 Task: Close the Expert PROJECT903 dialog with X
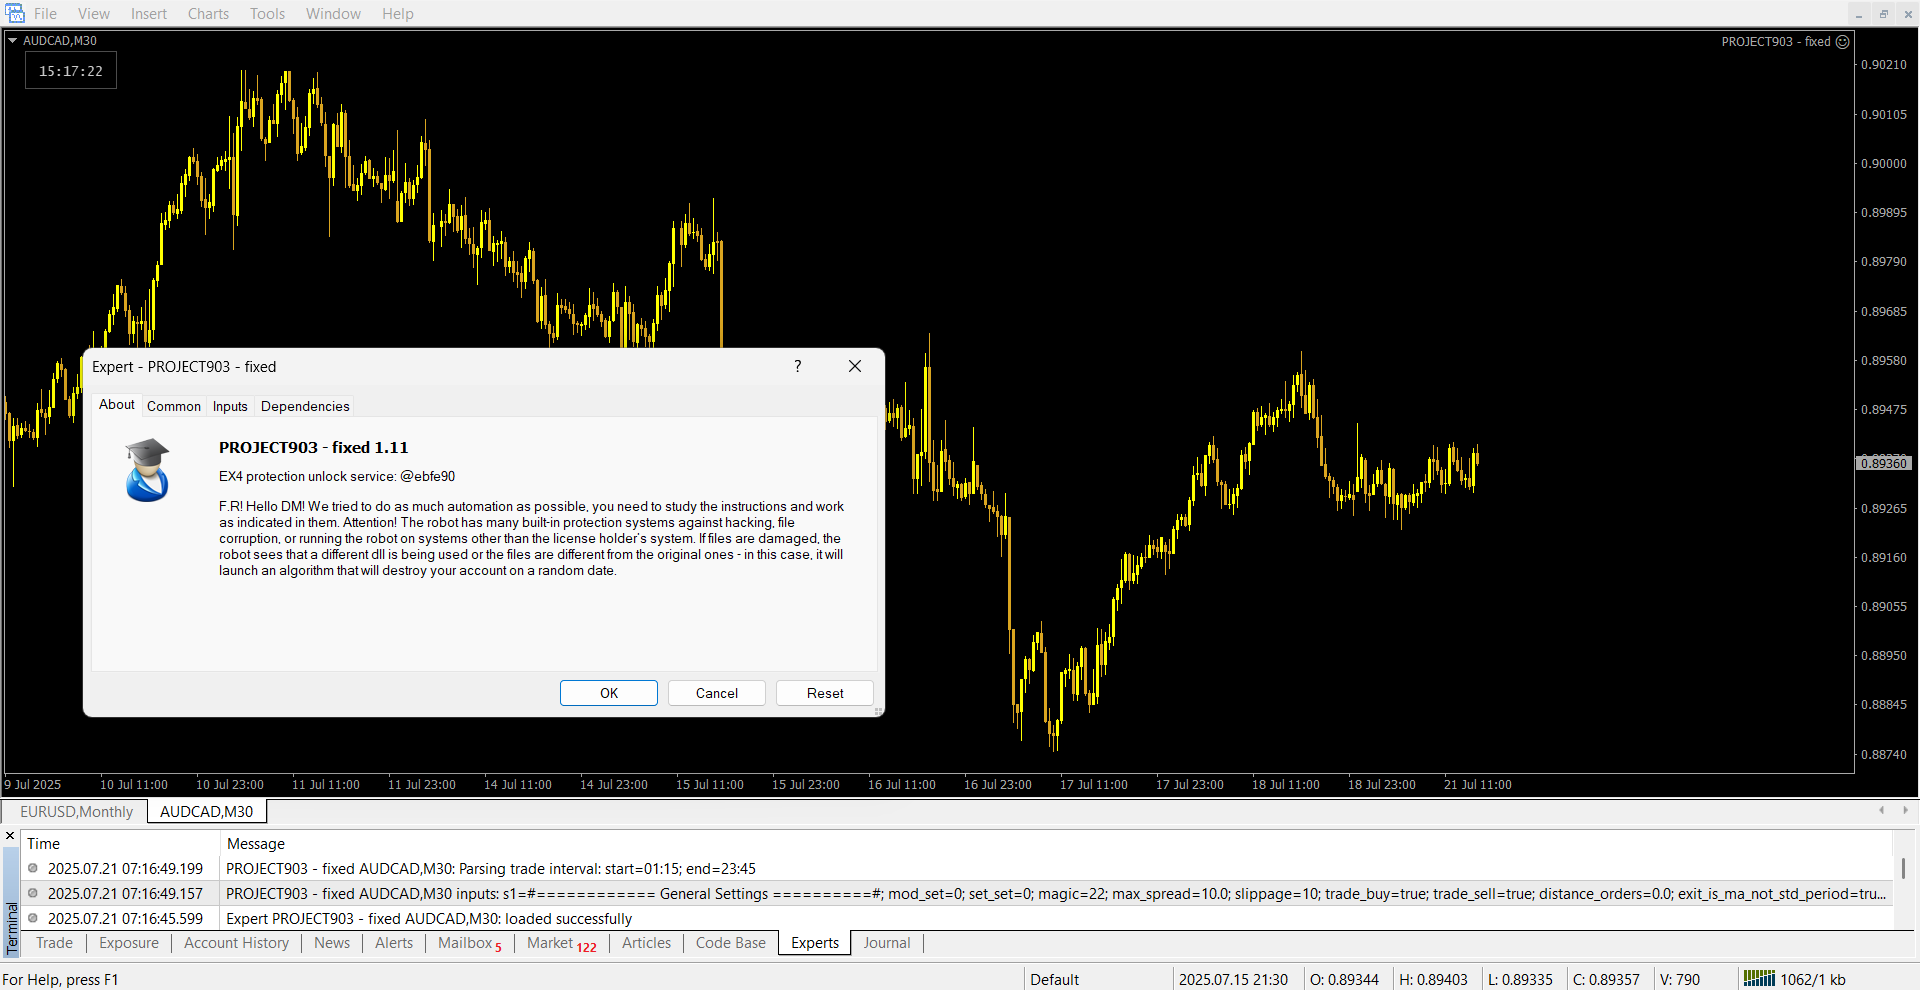coord(854,366)
